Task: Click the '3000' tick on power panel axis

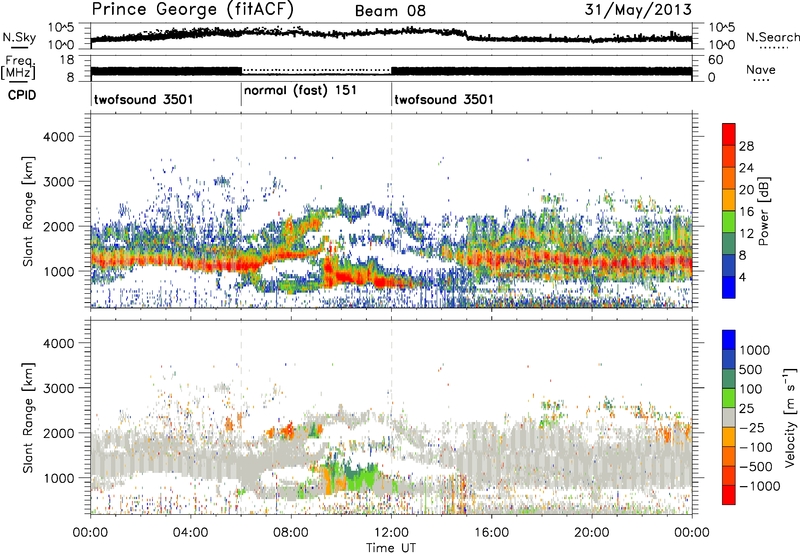Action: (x=59, y=182)
